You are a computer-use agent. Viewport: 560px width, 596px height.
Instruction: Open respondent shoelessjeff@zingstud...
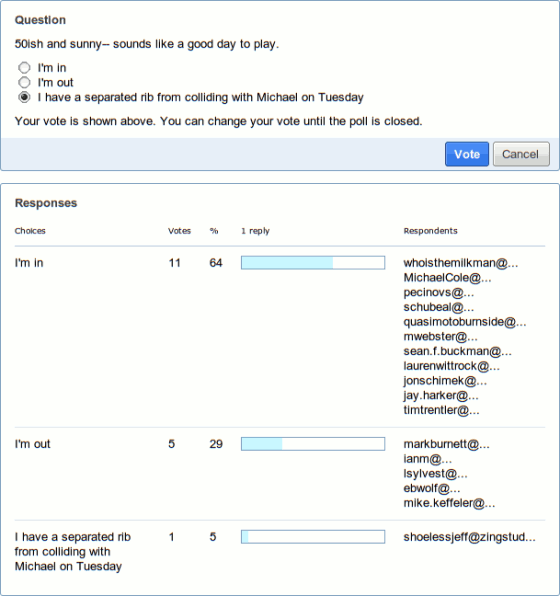tap(469, 537)
